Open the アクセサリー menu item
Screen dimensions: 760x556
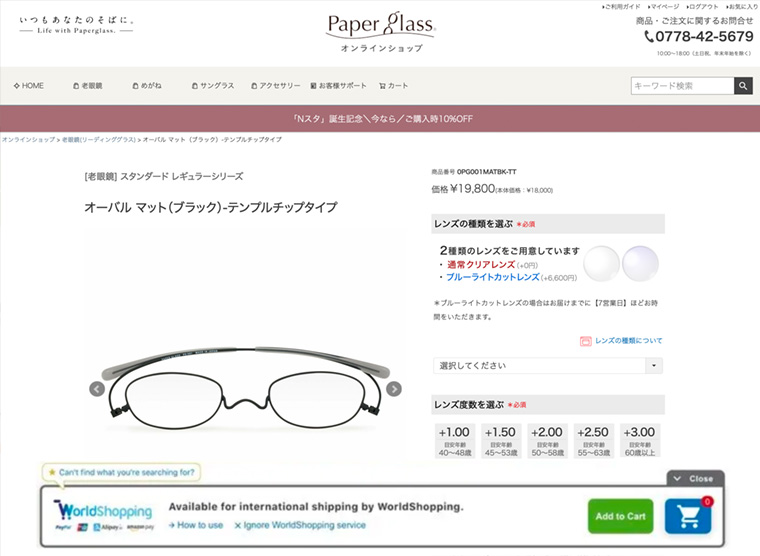coord(276,86)
